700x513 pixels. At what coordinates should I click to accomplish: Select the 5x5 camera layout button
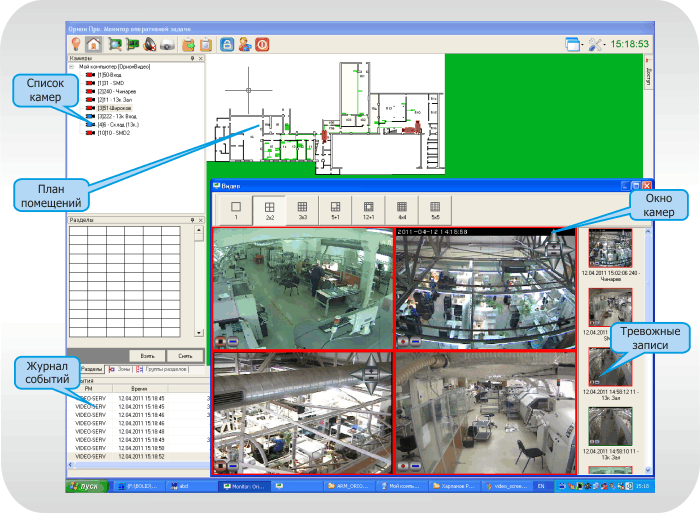pyautogui.click(x=435, y=210)
